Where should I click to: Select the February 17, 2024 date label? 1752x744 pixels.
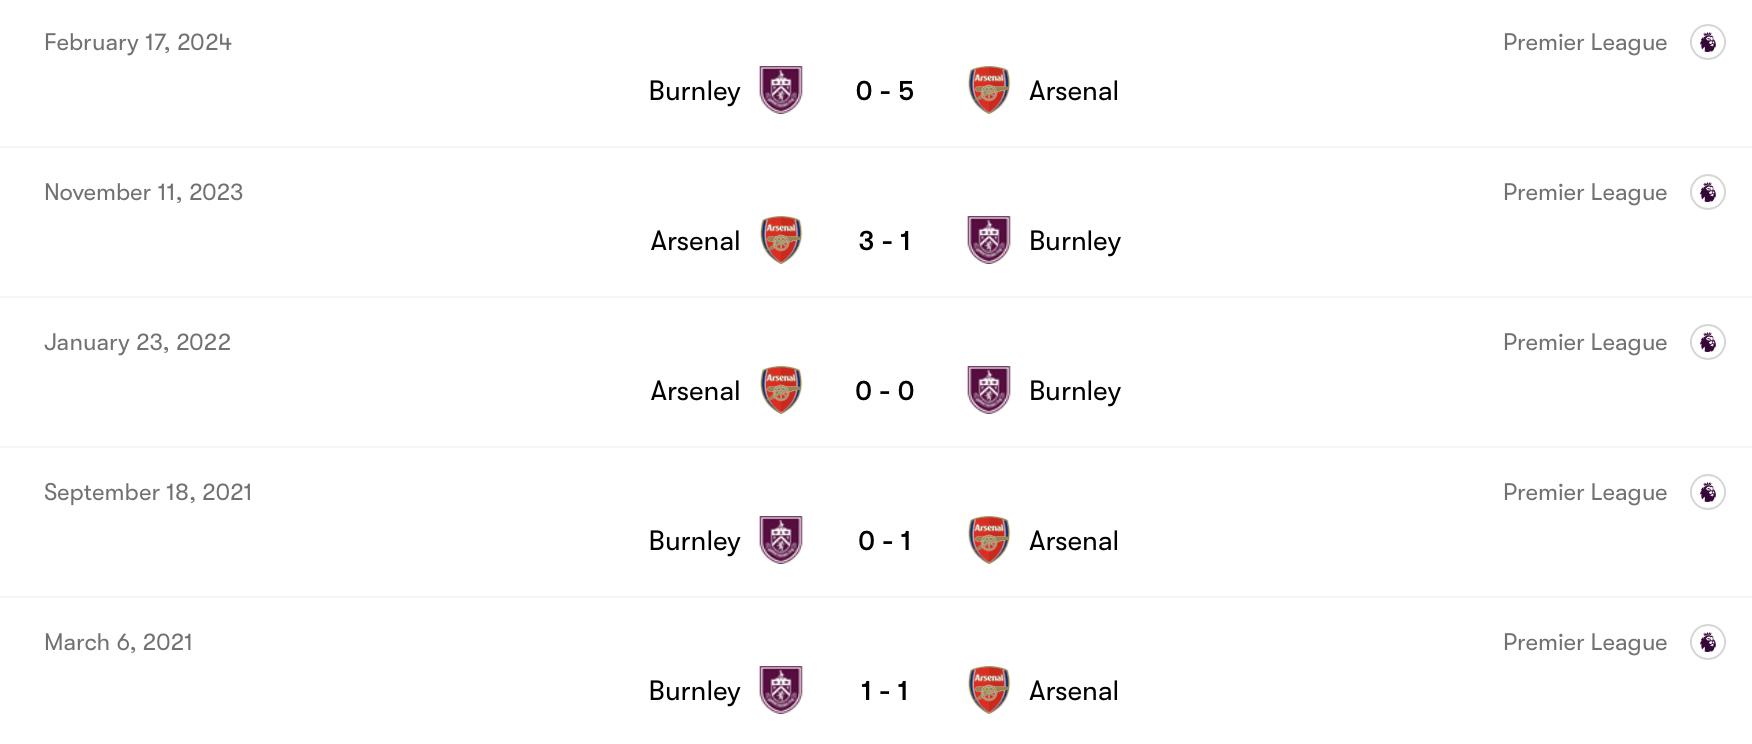pos(137,42)
